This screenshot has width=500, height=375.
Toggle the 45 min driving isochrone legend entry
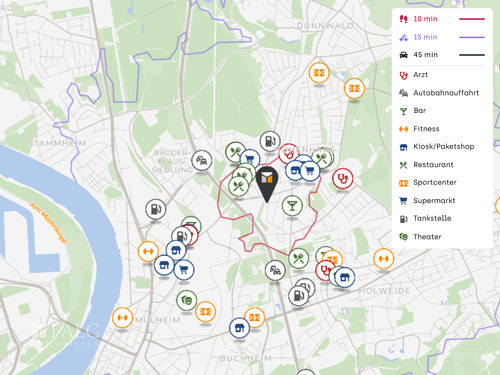442,55
